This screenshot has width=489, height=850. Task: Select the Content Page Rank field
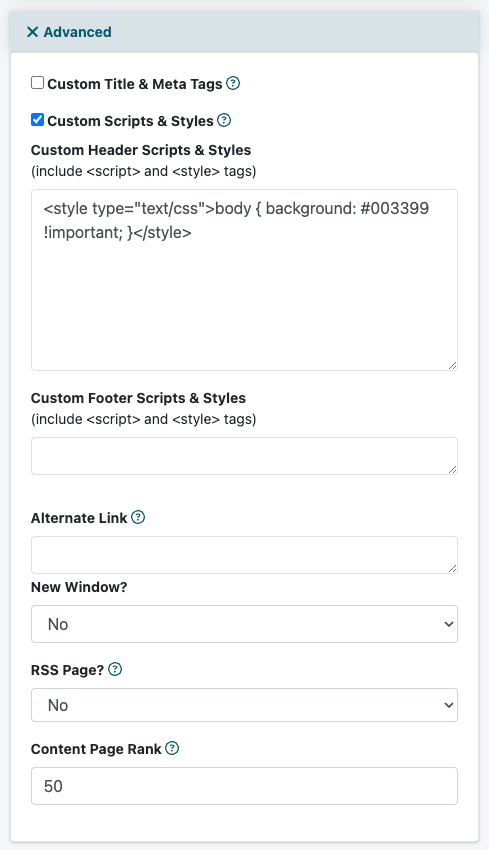pyautogui.click(x=244, y=786)
